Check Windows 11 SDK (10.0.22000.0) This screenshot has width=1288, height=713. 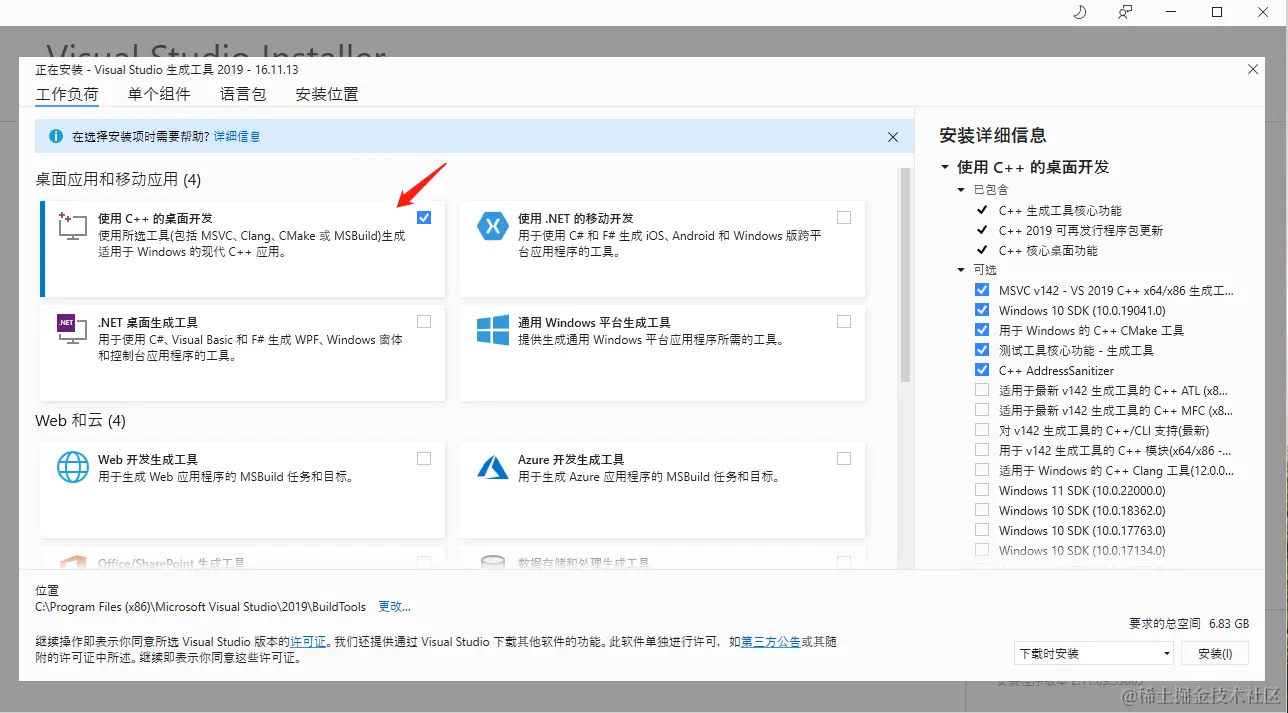pos(981,490)
